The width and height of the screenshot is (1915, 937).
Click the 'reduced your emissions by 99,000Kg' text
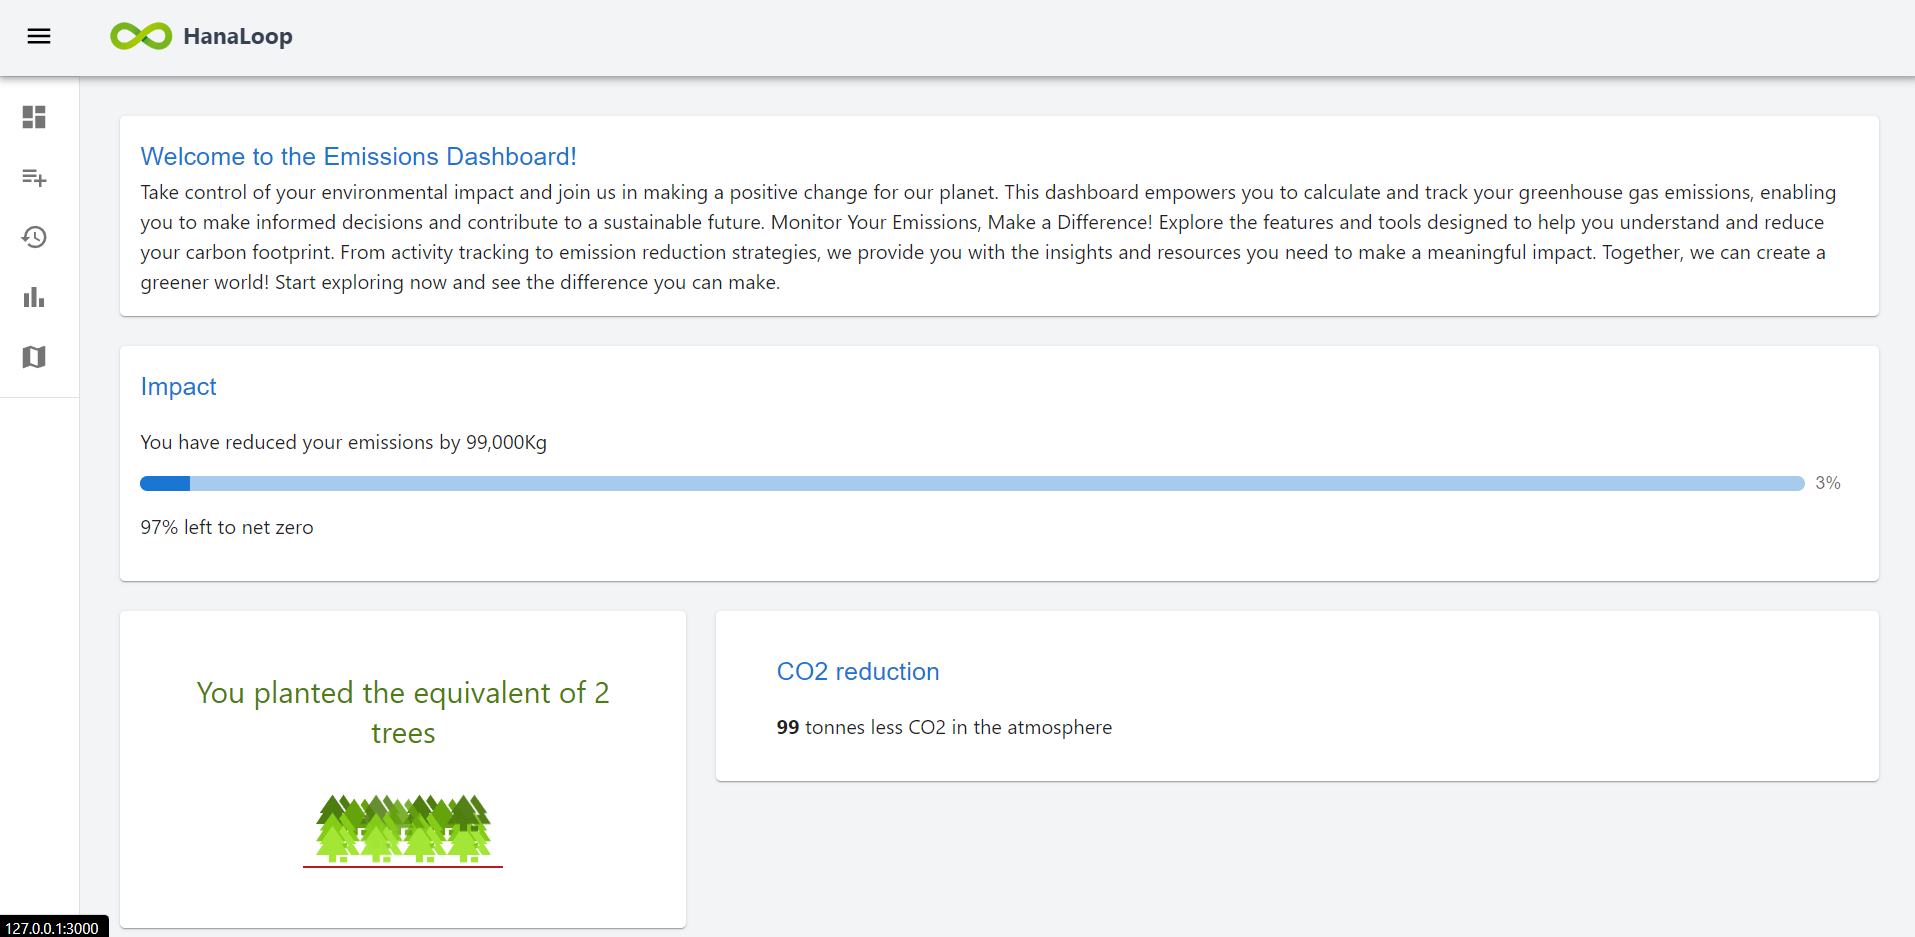[343, 443]
